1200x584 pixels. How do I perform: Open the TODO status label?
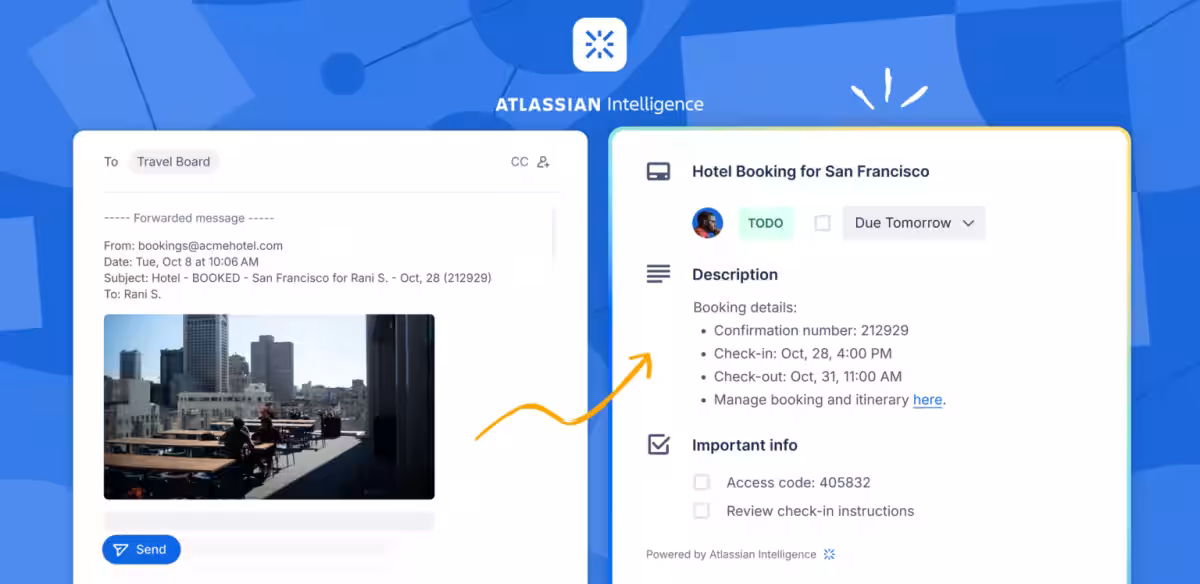(x=765, y=223)
